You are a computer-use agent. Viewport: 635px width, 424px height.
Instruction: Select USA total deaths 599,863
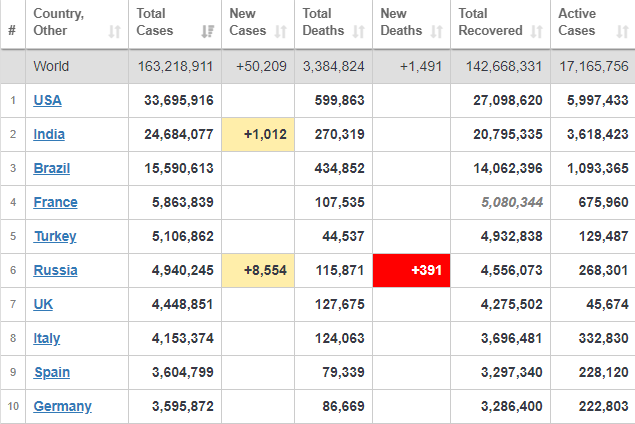339,100
